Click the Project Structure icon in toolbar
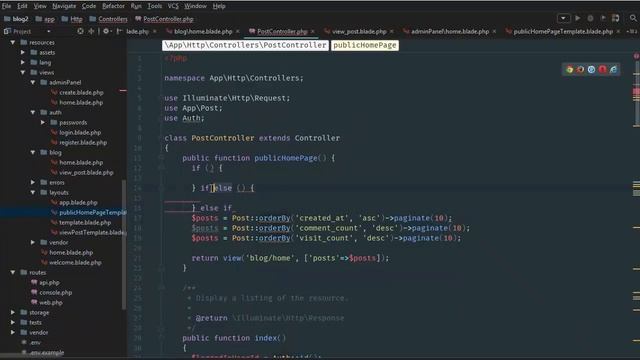The height and width of the screenshot is (360, 640). pyautogui.click(x=616, y=18)
